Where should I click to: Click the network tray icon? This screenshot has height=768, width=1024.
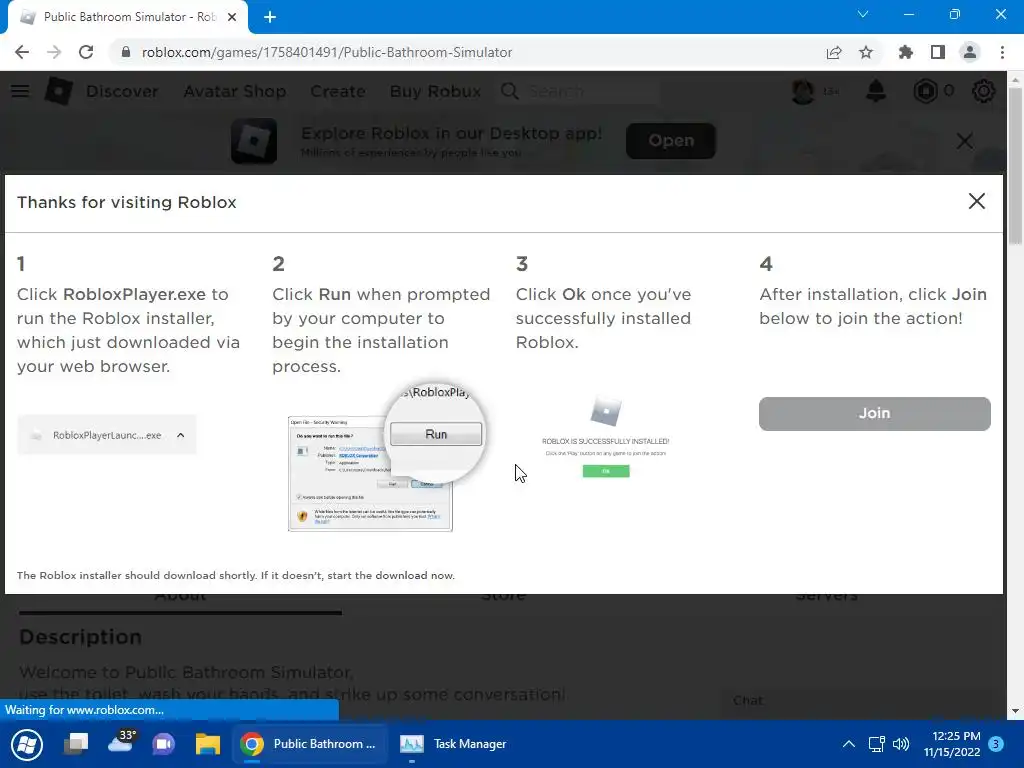point(876,744)
